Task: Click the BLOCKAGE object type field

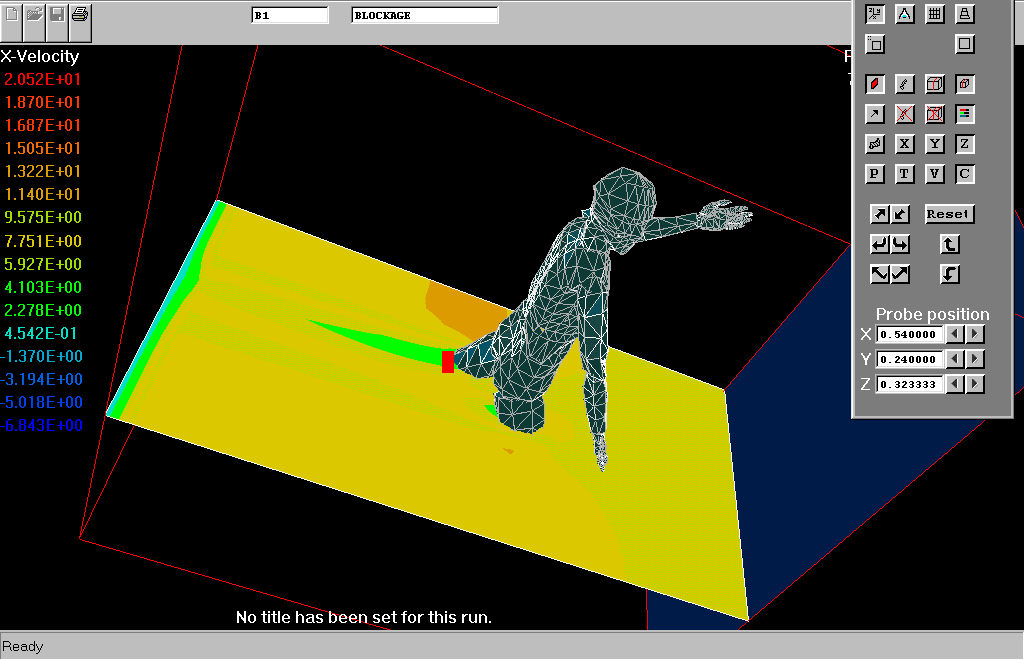Action: click(425, 16)
